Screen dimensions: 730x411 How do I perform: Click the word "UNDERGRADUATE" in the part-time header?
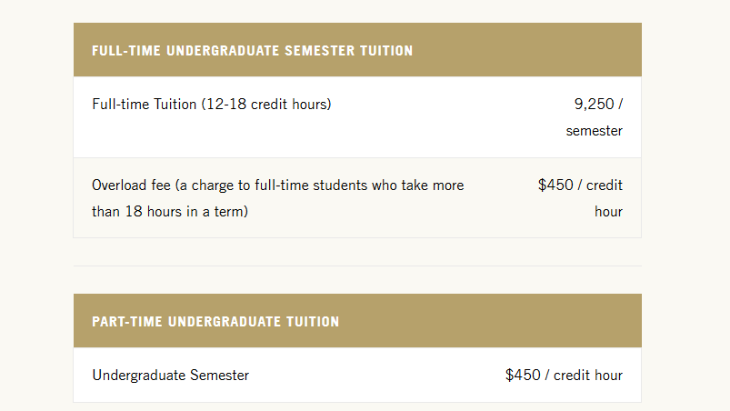point(224,322)
